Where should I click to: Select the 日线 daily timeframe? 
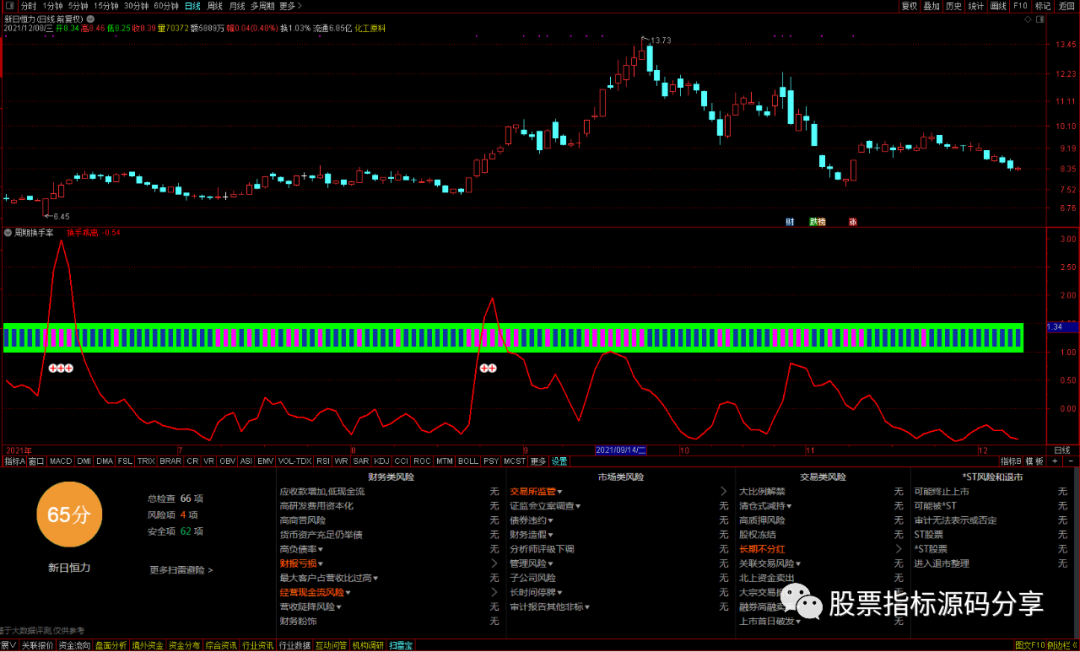(x=193, y=6)
